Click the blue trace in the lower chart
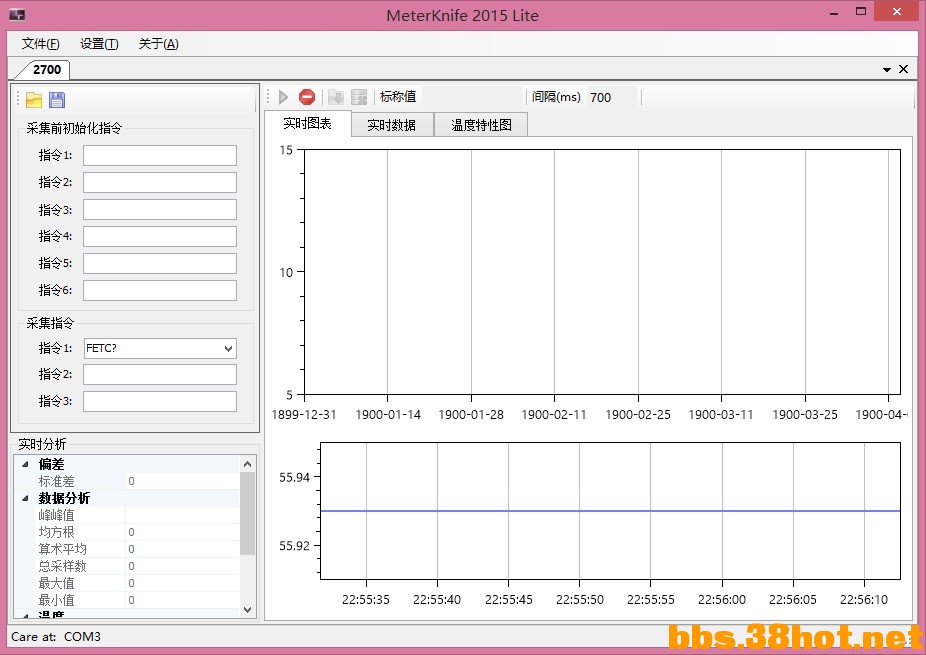Image resolution: width=926 pixels, height=655 pixels. (x=610, y=511)
